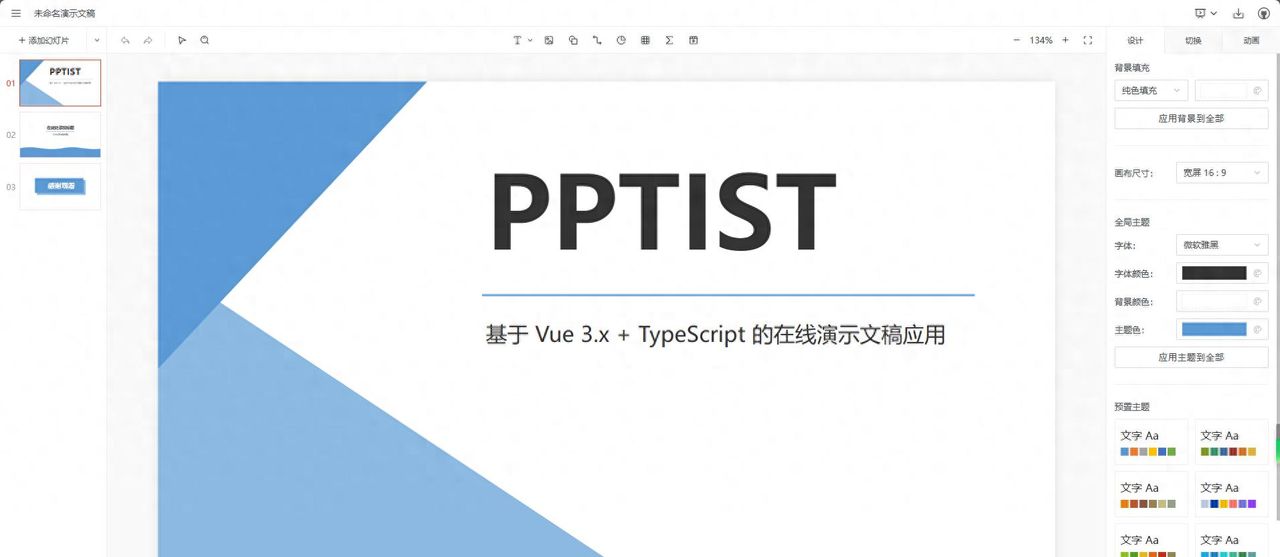The image size is (1280, 557).
Task: Switch to the 切换 tab
Action: click(x=1193, y=41)
